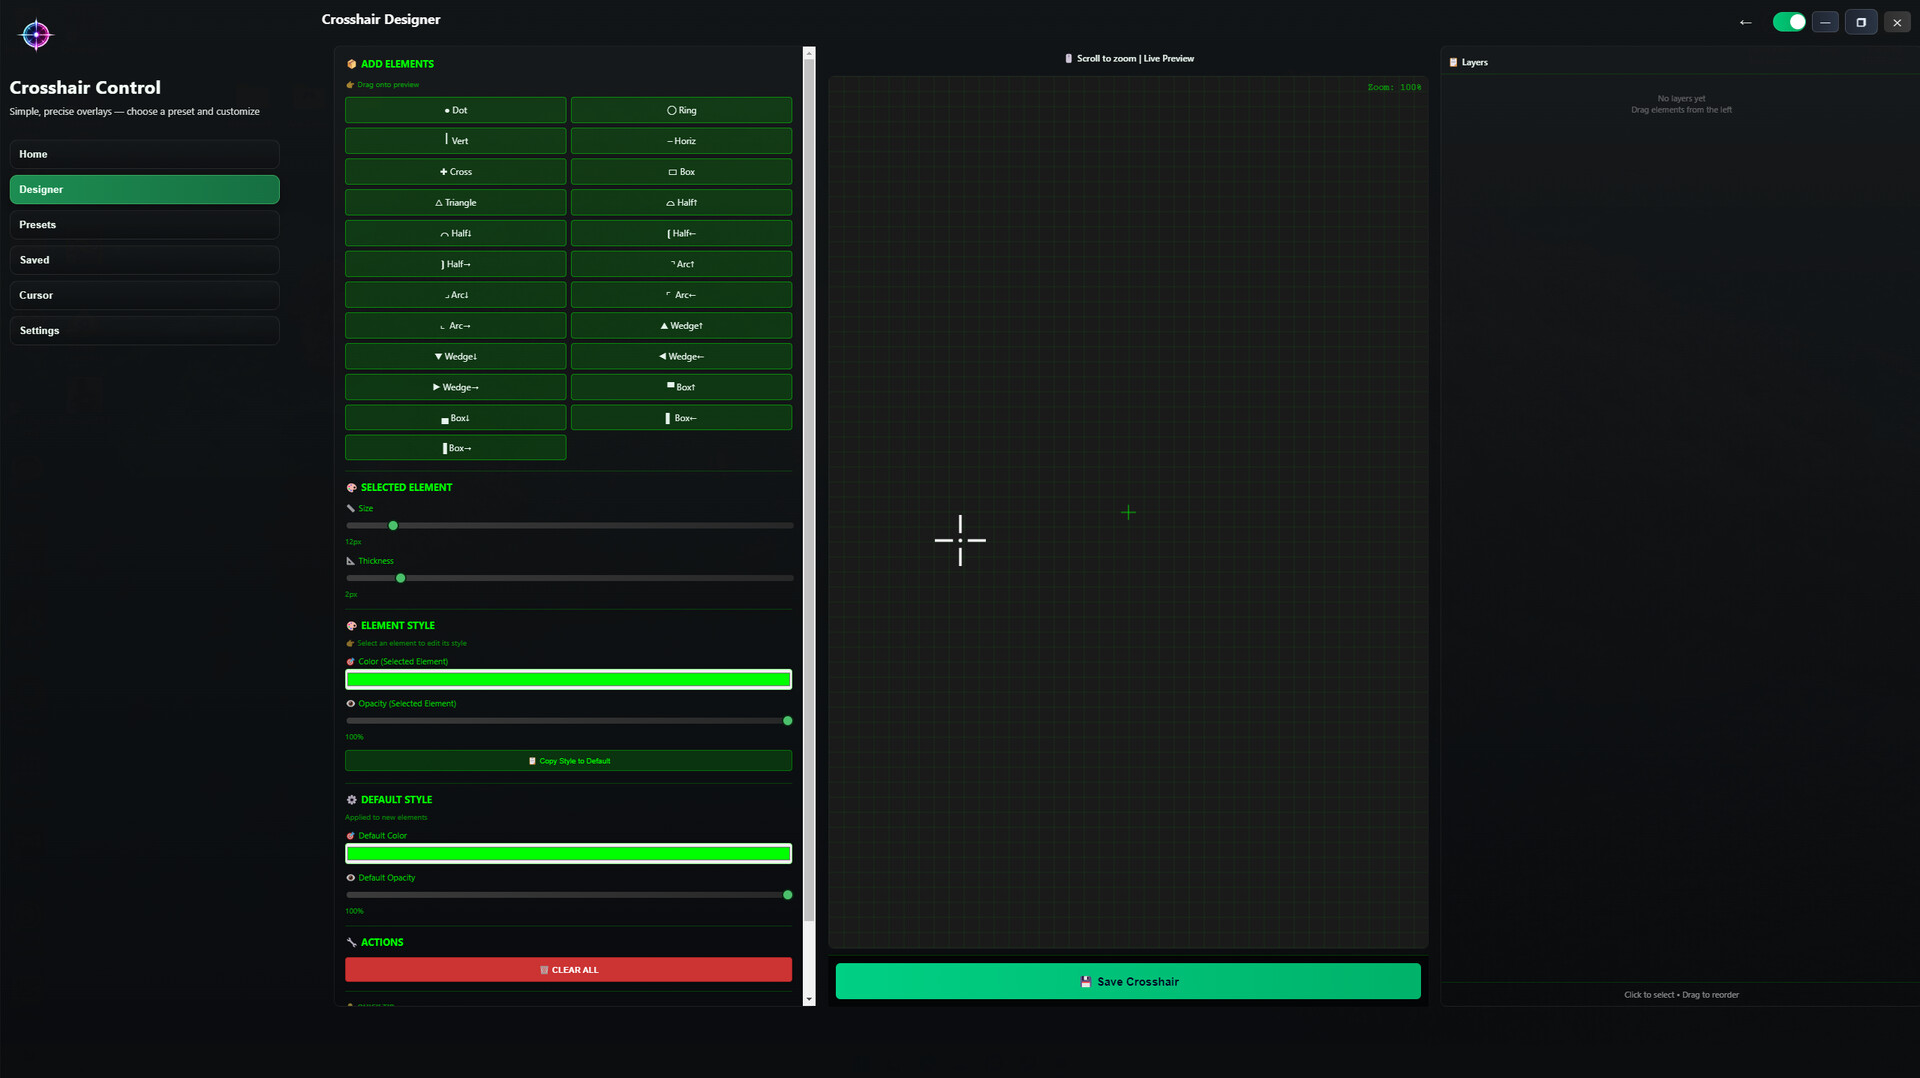The image size is (1920, 1078).
Task: Toggle the green overlay switch off
Action: click(1788, 22)
